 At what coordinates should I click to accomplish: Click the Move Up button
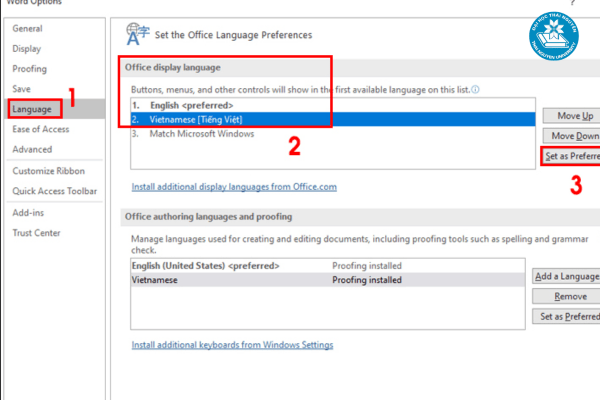pos(572,116)
